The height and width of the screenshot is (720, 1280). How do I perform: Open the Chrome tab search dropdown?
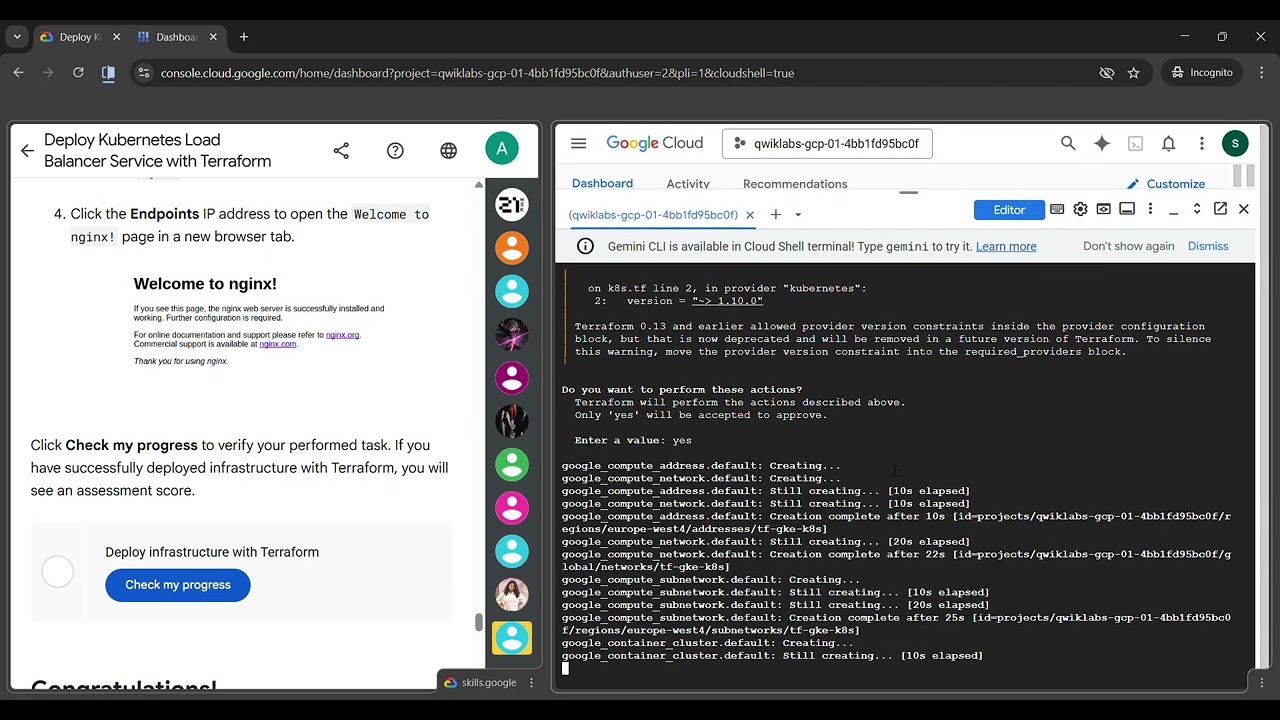pyautogui.click(x=17, y=37)
